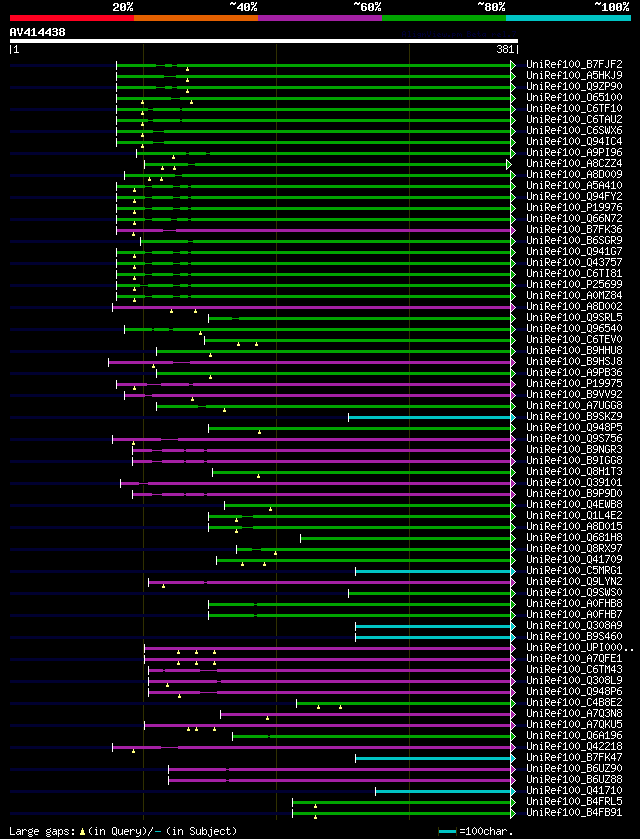Click the yellow gap marker under UniRef100_Q9LYN2 bar

[x=164, y=586]
